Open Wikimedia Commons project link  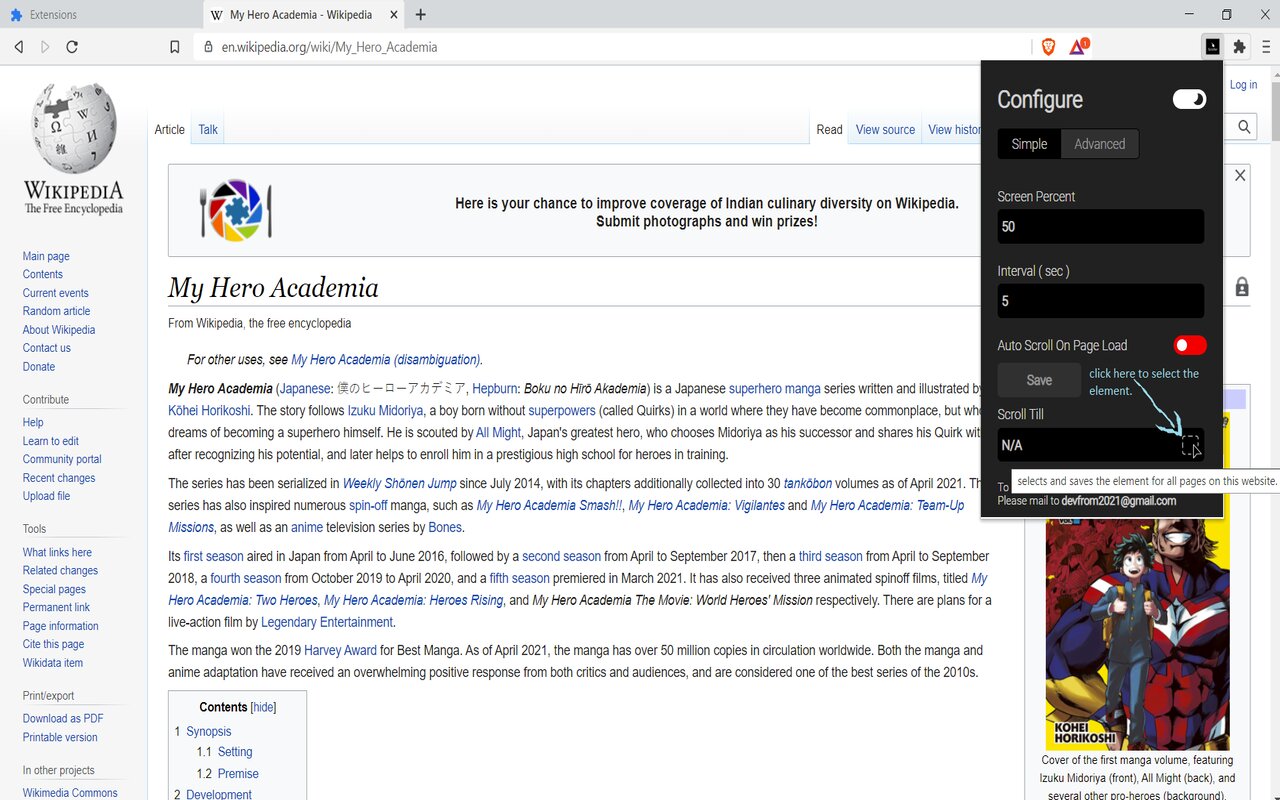(70, 793)
